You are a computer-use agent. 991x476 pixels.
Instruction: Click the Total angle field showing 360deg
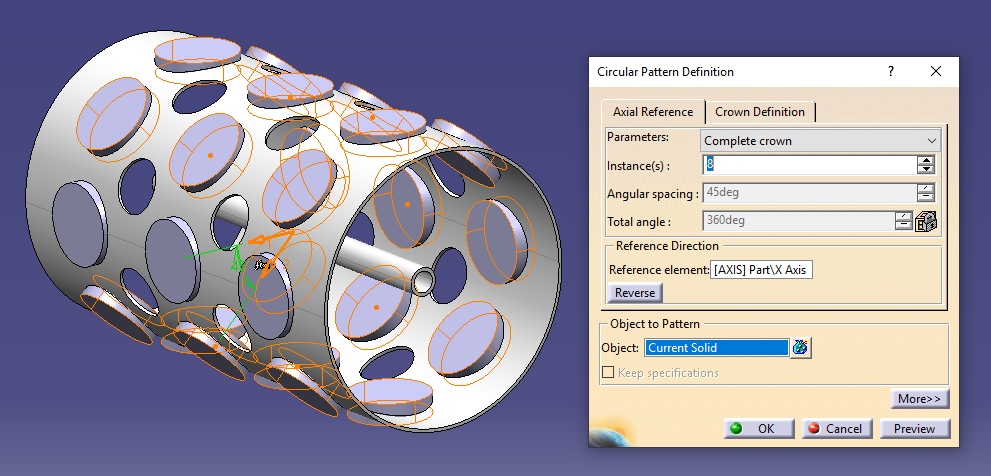tap(799, 221)
